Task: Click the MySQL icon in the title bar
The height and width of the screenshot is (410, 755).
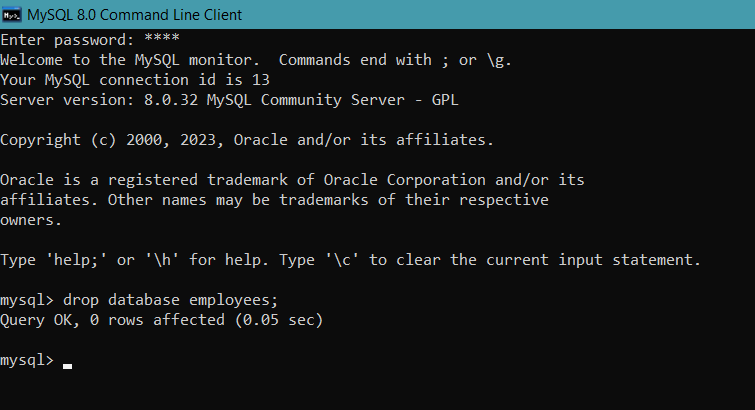Action: [12, 15]
